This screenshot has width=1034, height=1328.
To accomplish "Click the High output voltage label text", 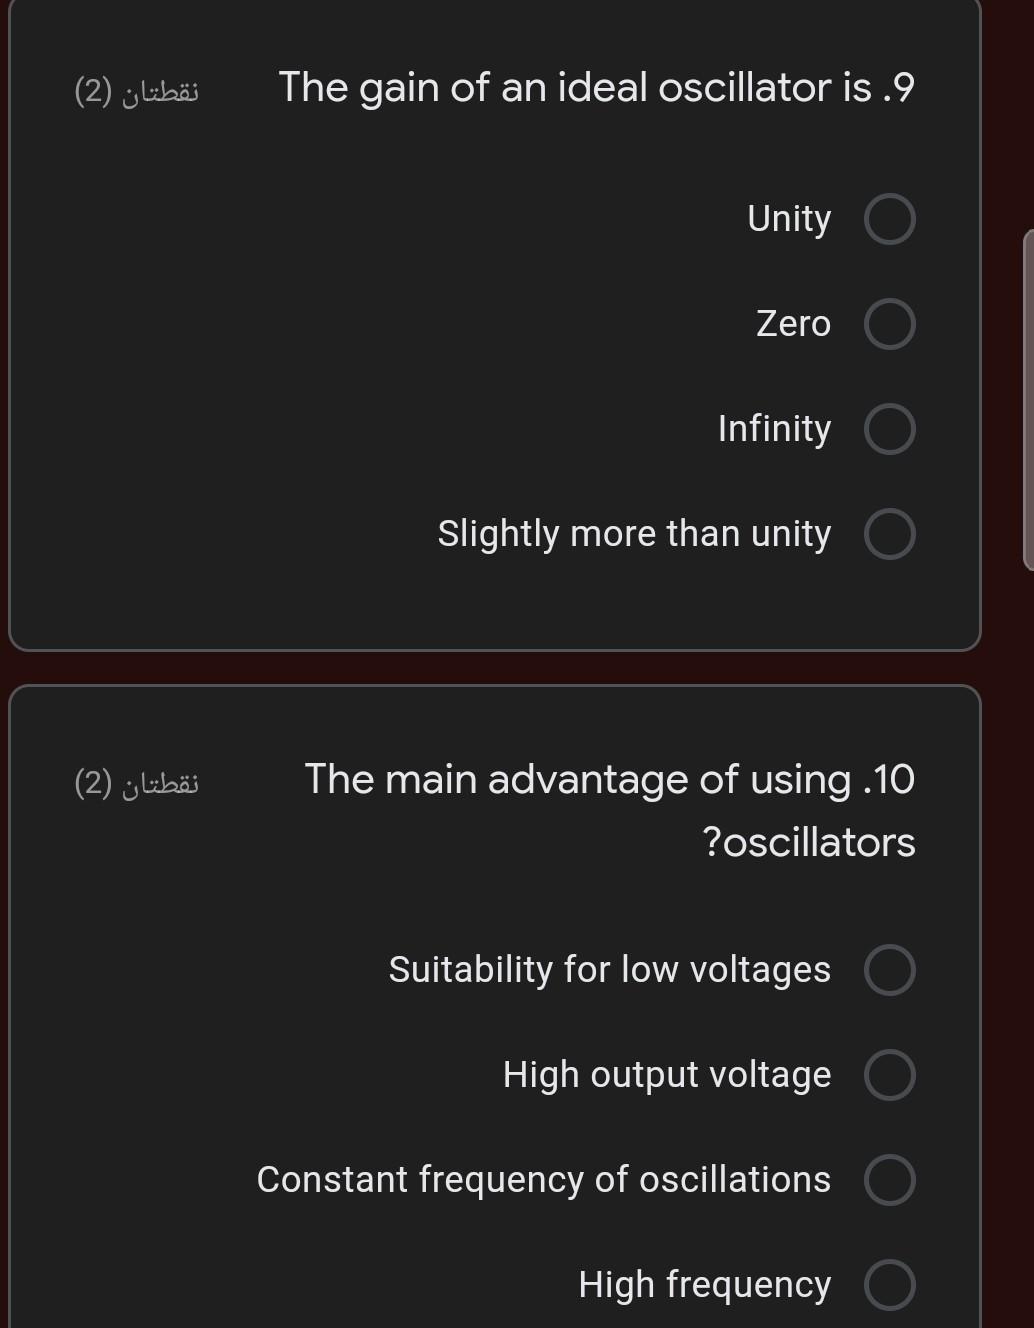I will (x=666, y=1075).
